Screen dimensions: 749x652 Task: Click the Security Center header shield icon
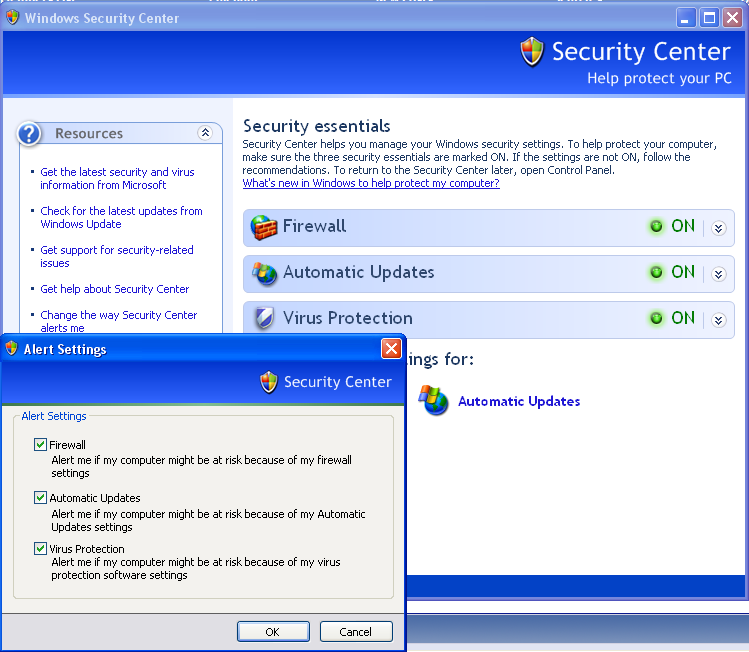(532, 52)
